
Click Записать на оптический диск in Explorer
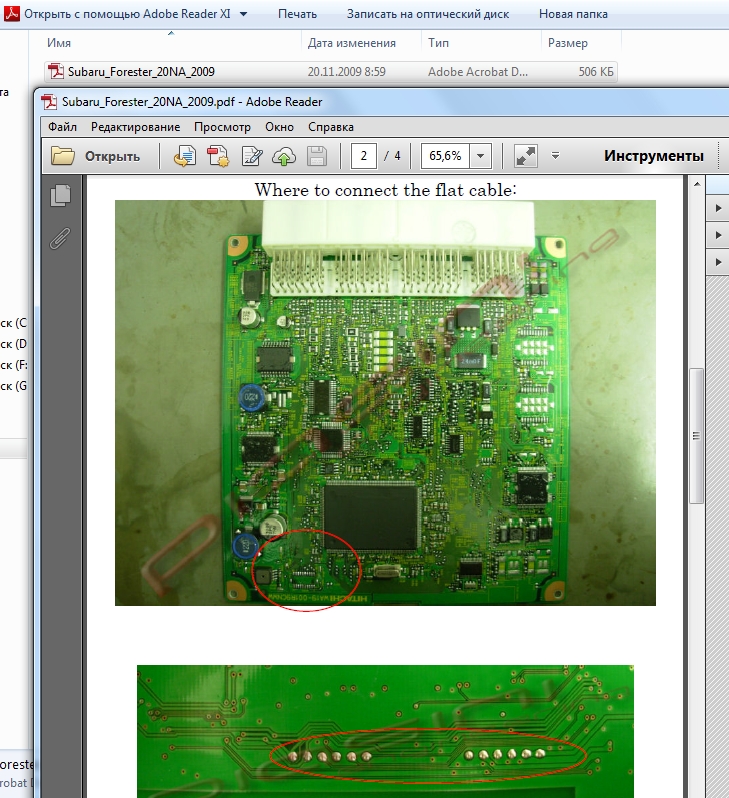[428, 14]
